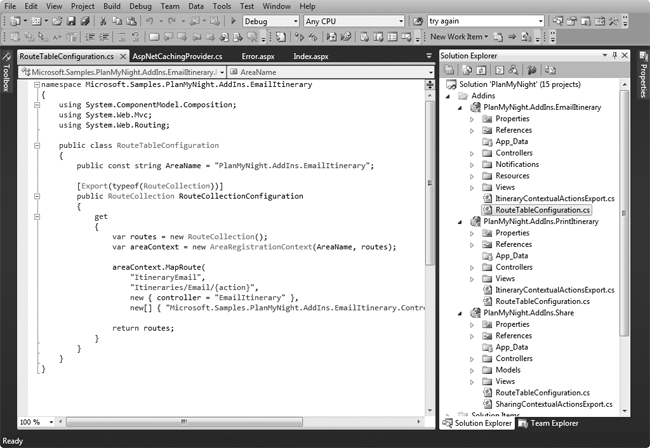Click the editor split handle above the scrollbar
Viewport: 650px width, 448px height.
(x=430, y=85)
